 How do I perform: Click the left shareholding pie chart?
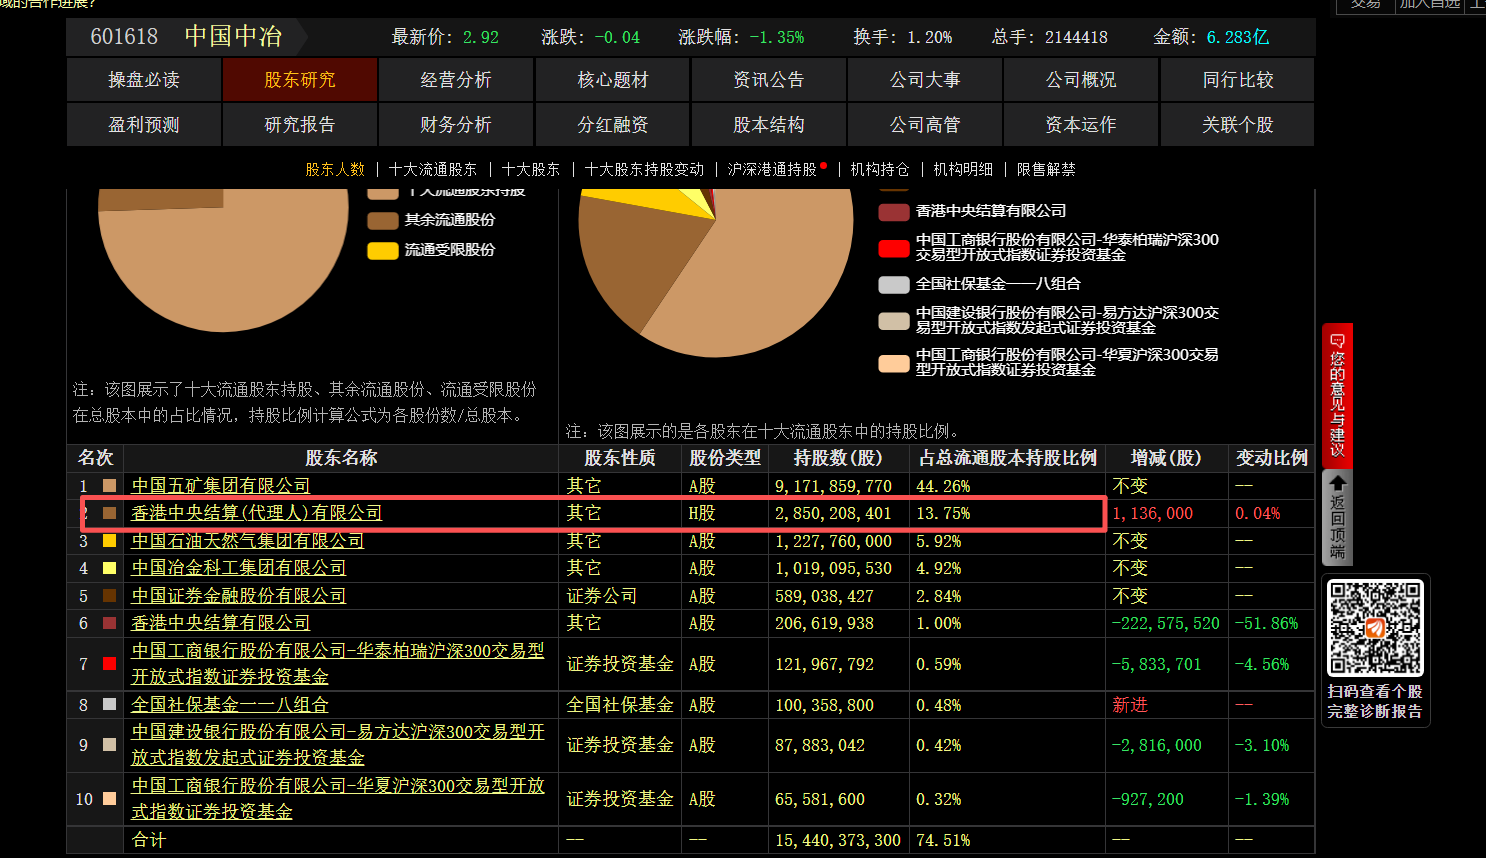tap(223, 260)
